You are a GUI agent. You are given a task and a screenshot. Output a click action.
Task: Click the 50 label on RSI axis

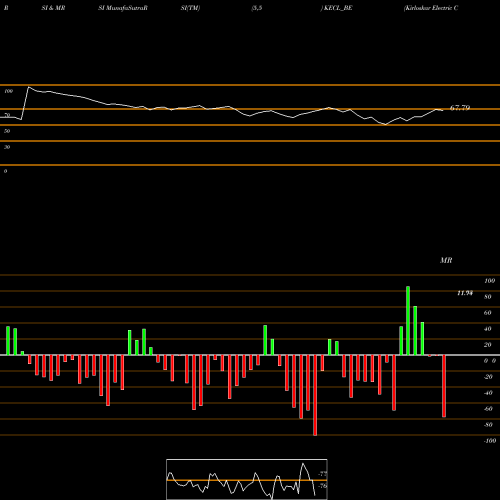7,131
